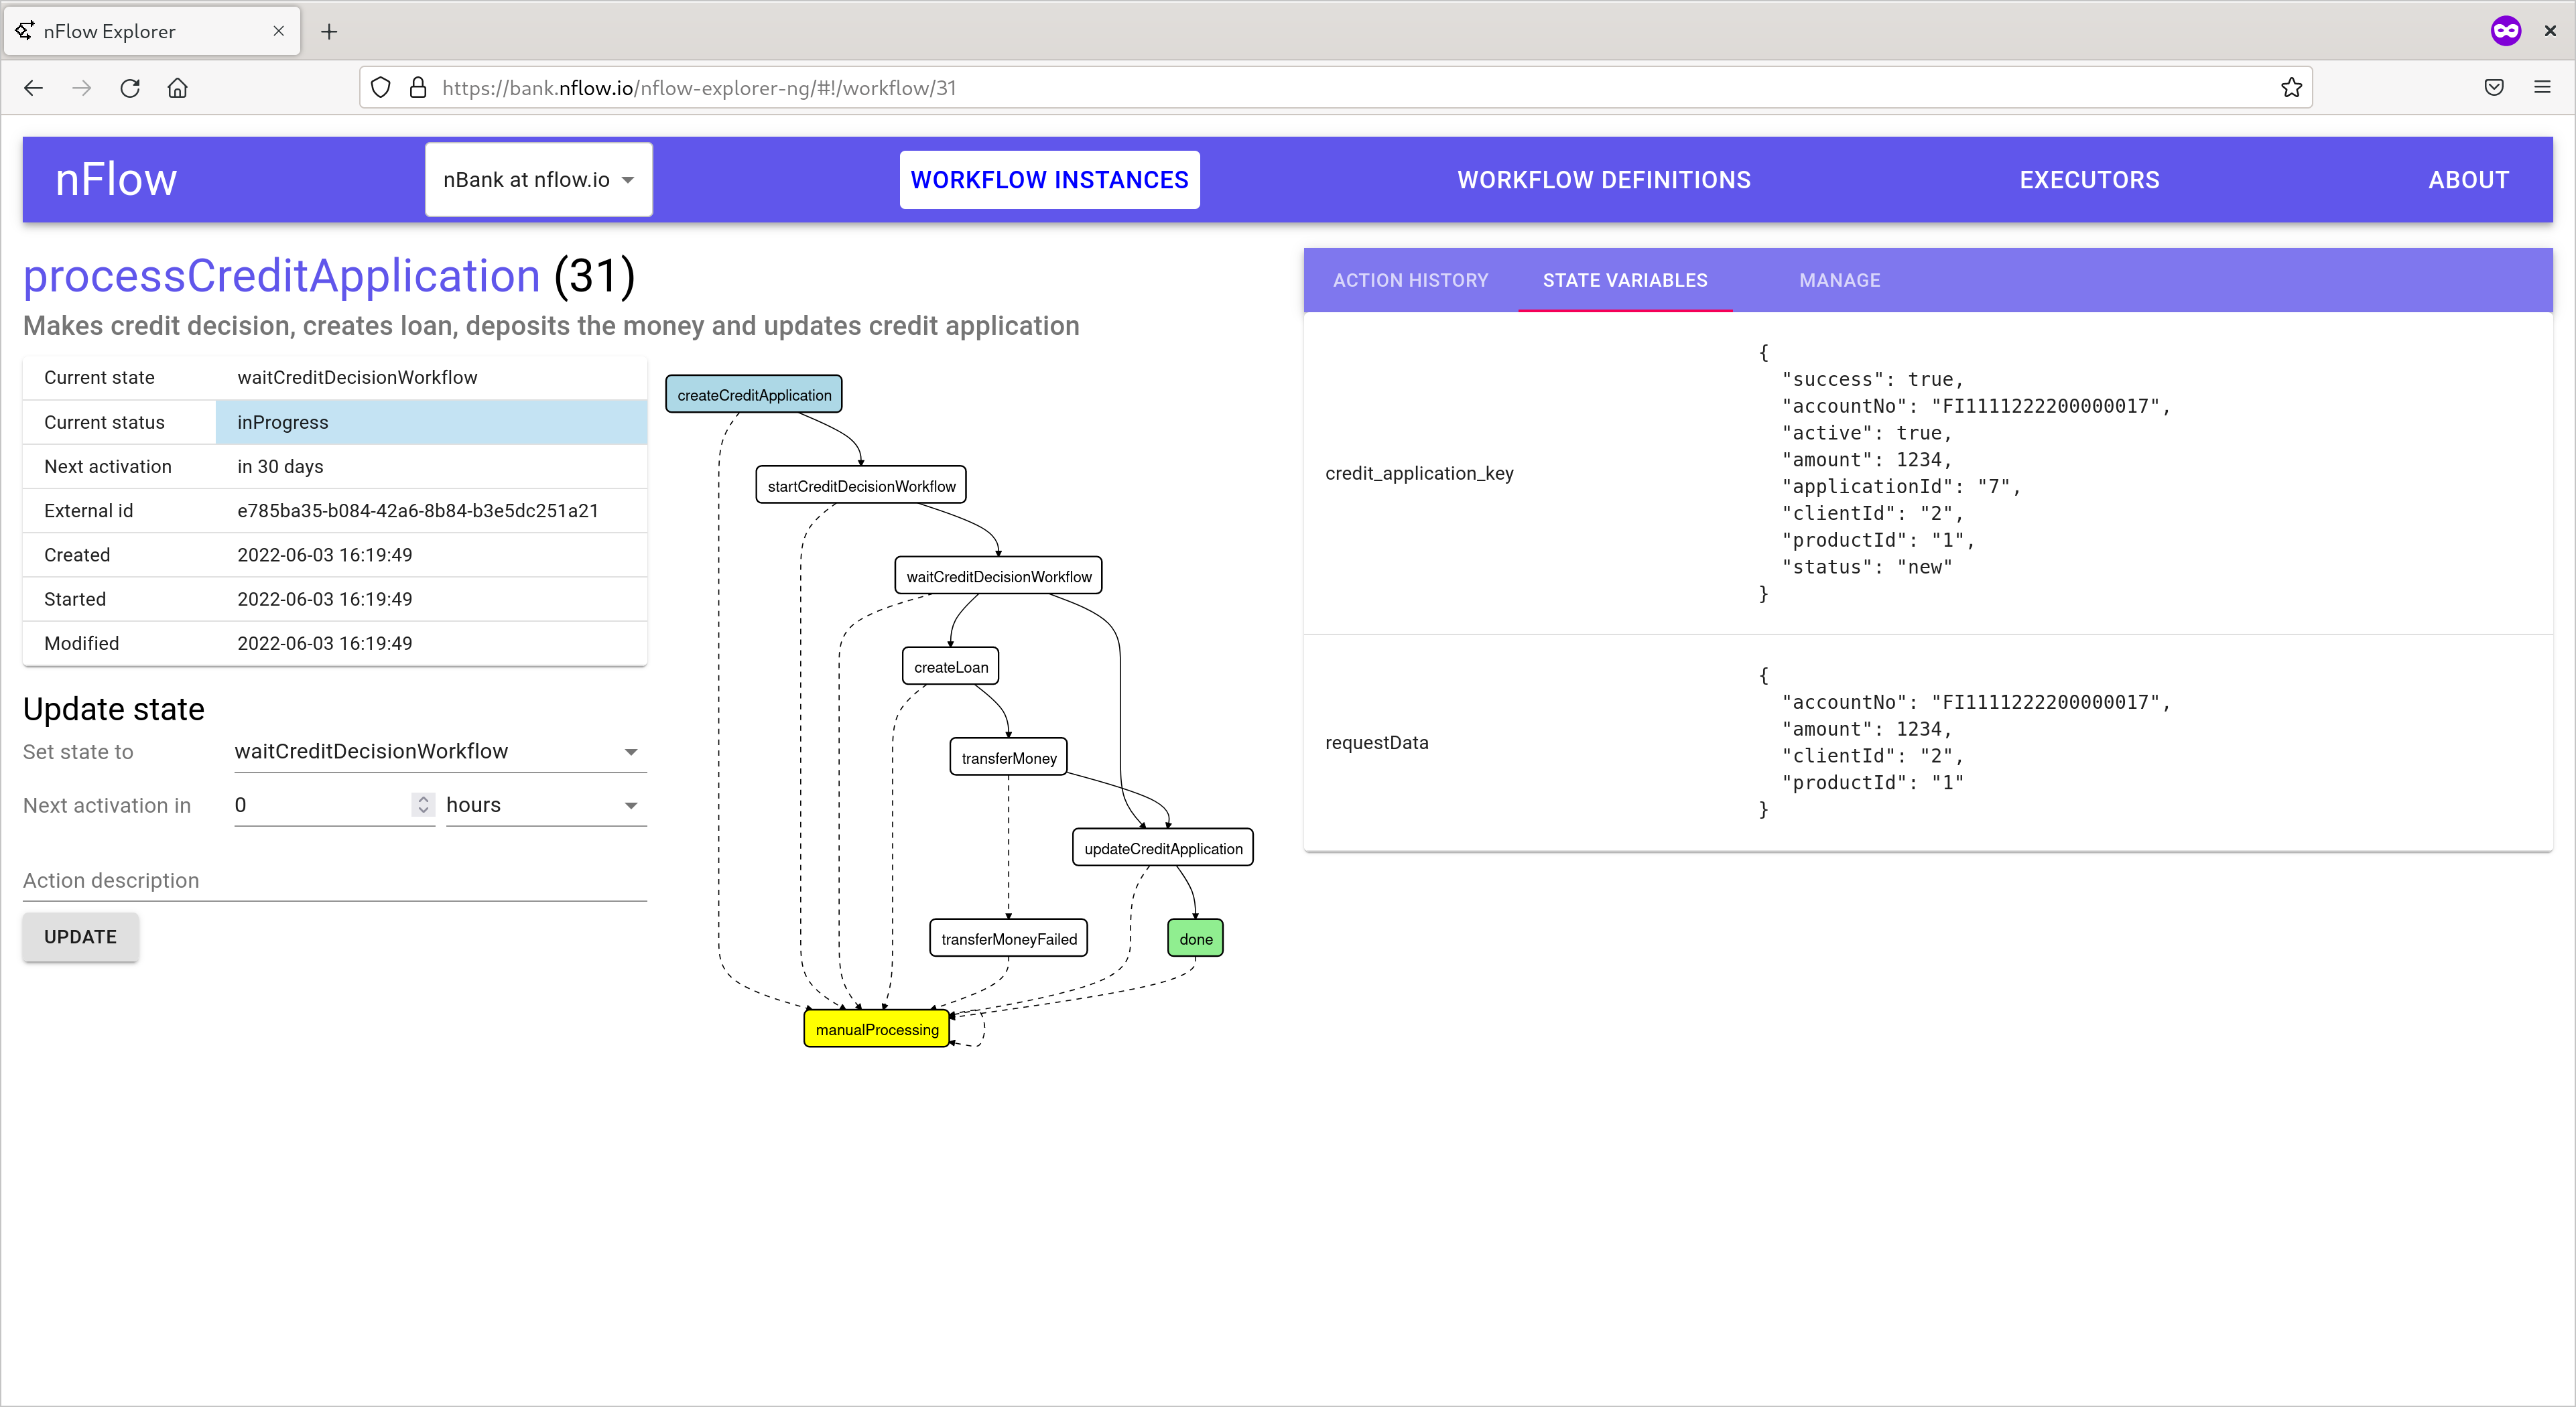Open the Manage tab
This screenshot has width=2576, height=1407.
coord(1839,281)
